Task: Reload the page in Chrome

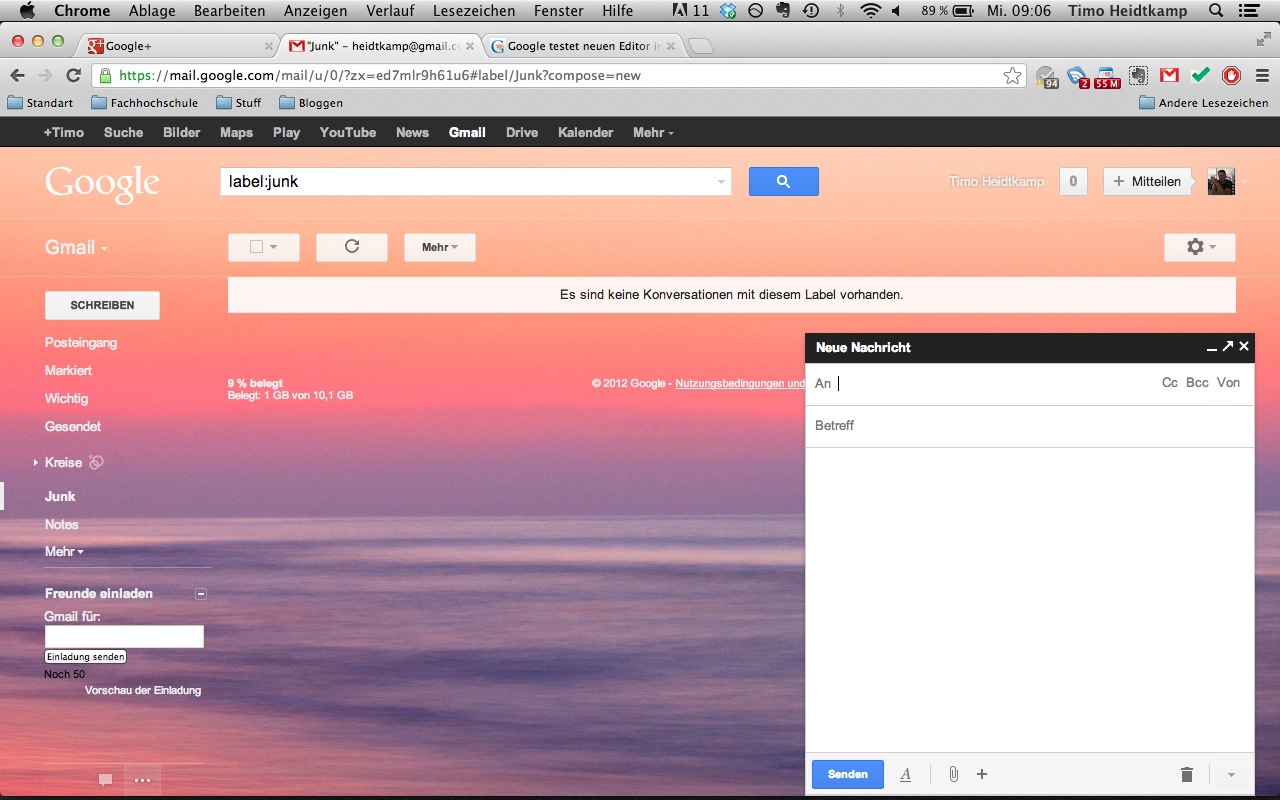Action: pos(73,75)
